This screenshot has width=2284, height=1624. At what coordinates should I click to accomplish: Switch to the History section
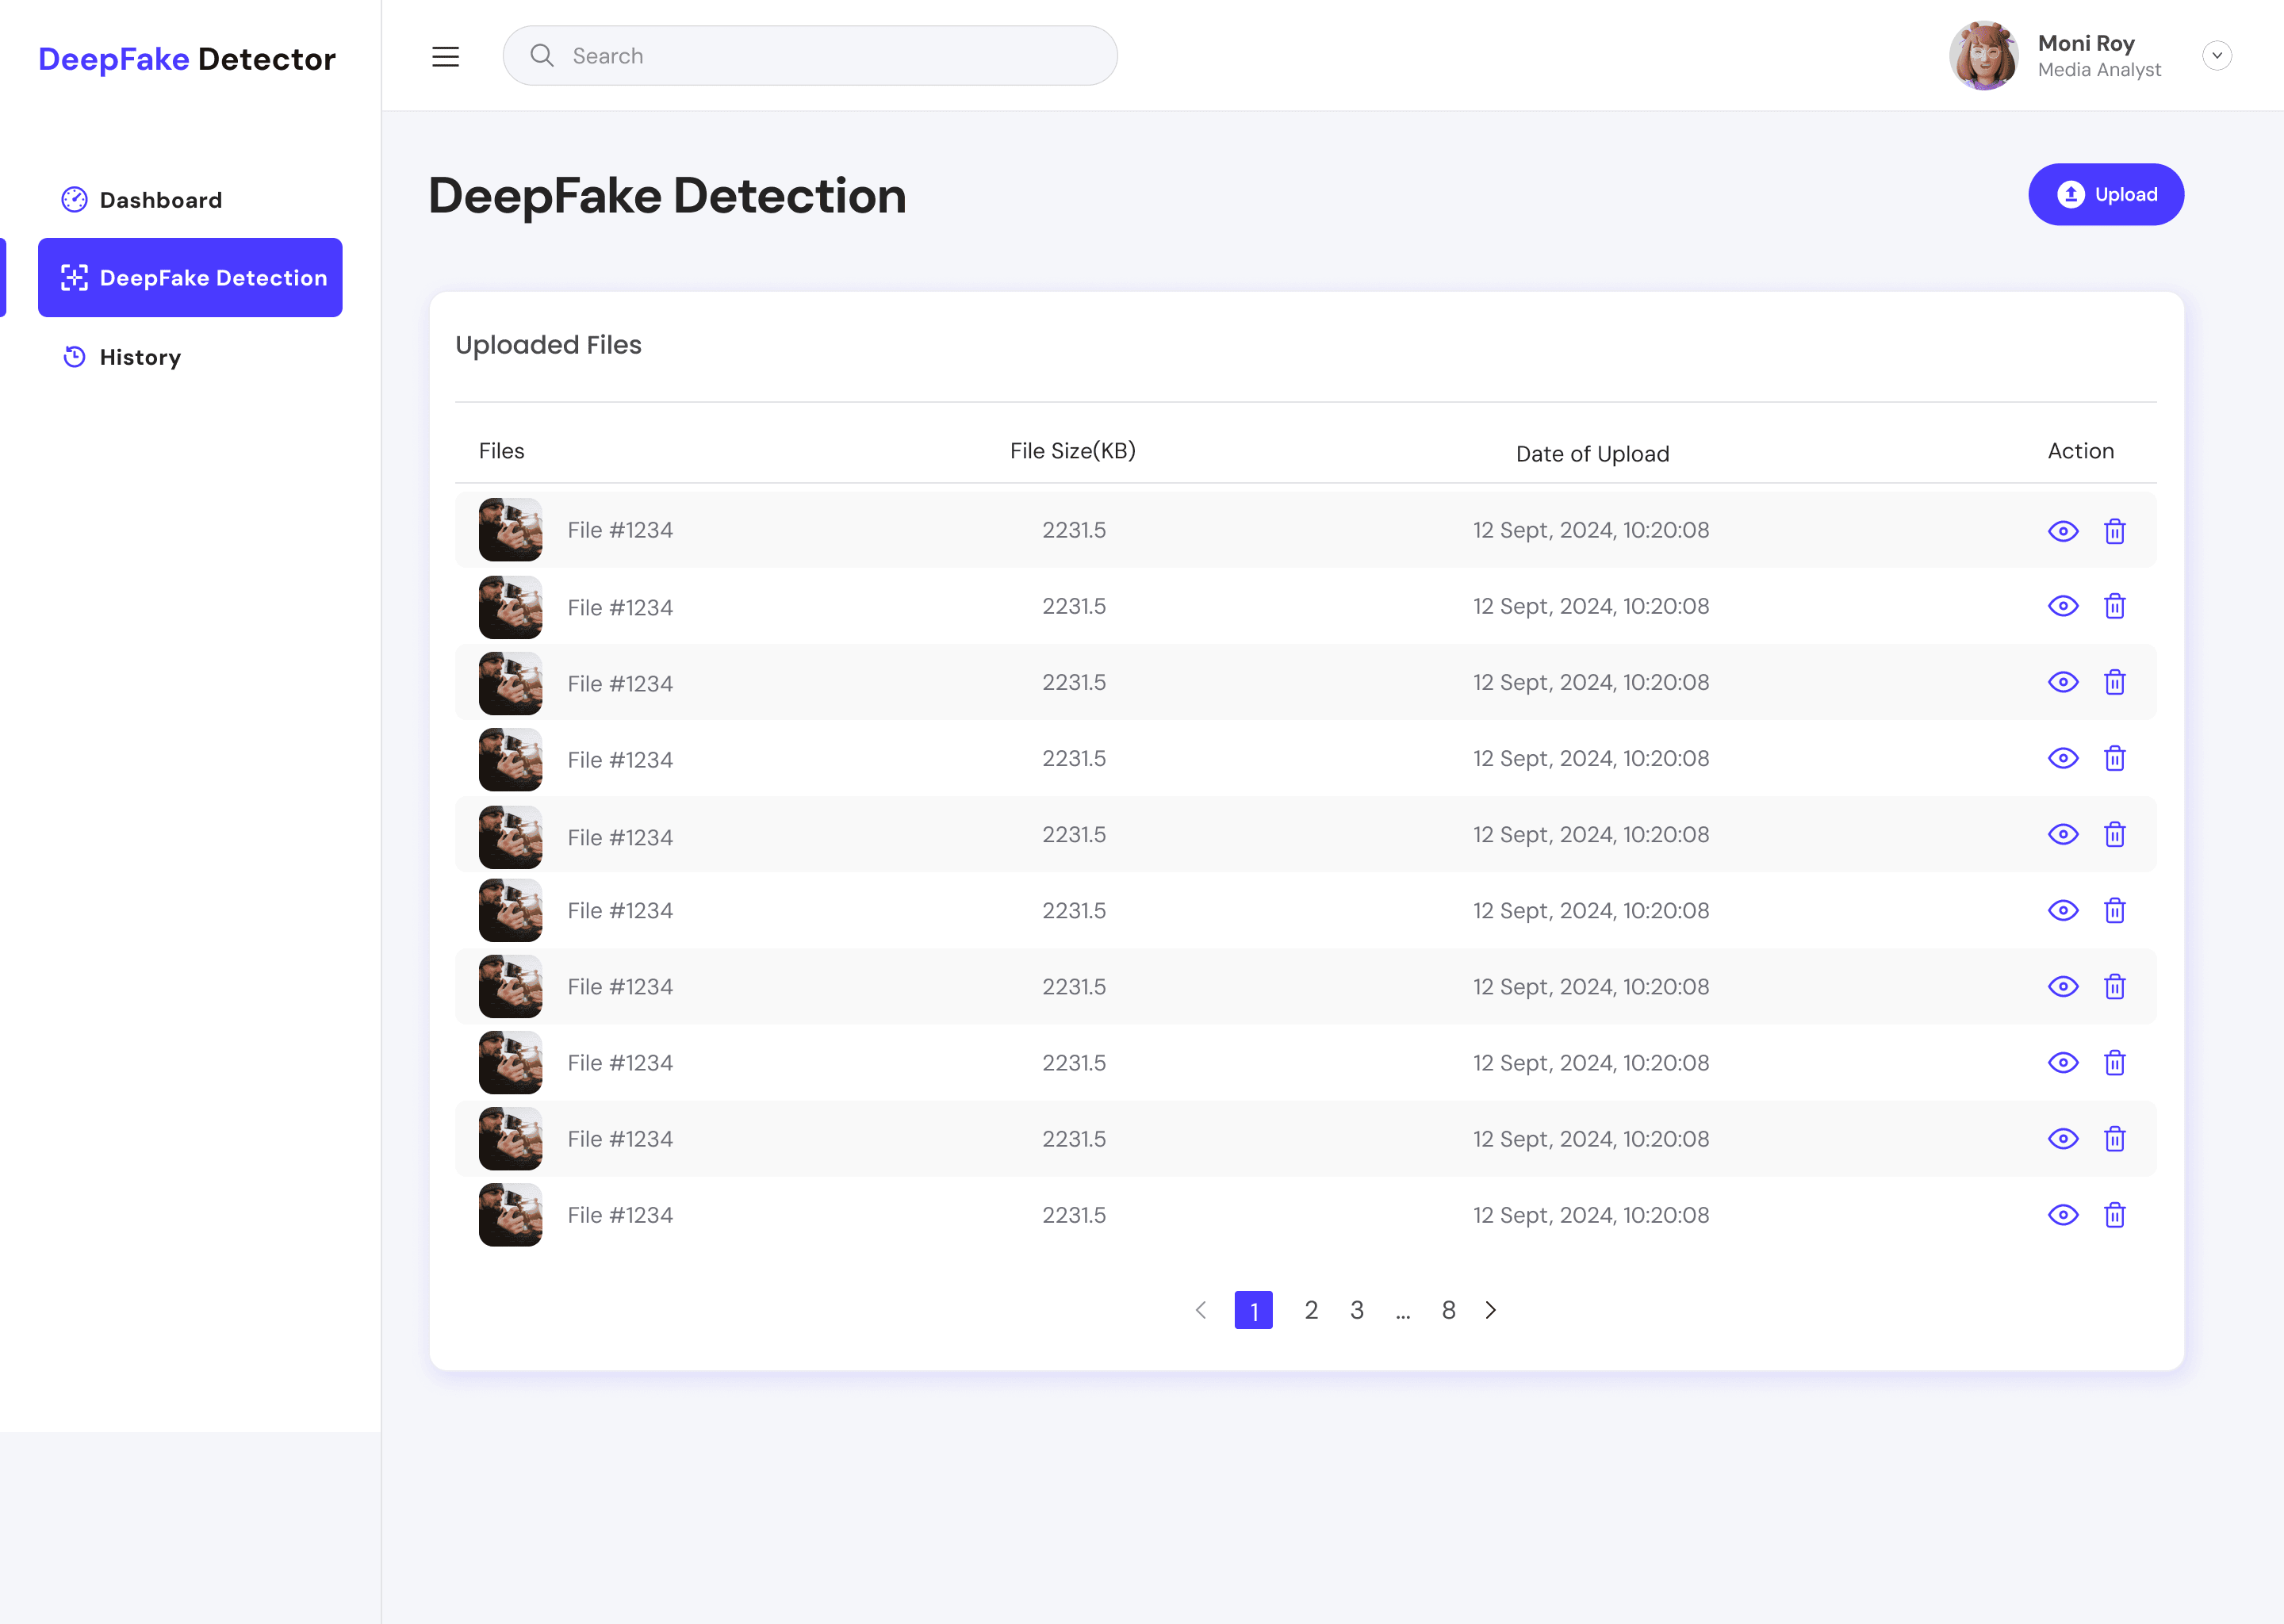click(x=140, y=356)
